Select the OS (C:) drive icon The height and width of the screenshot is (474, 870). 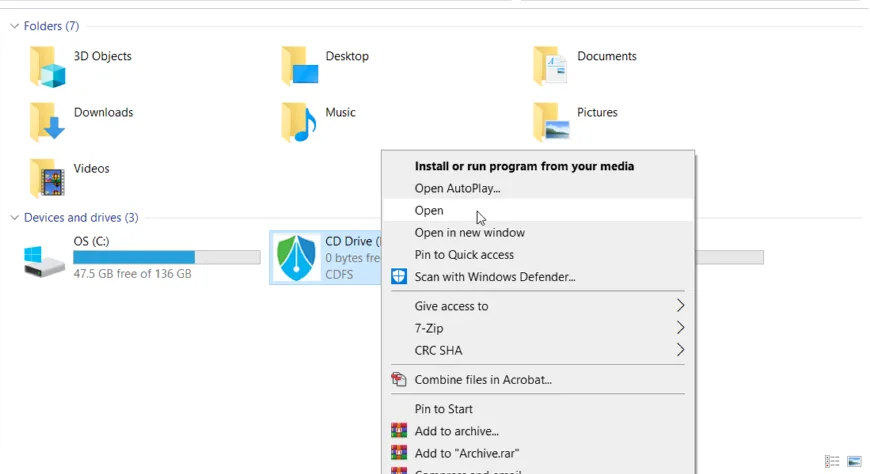[x=44, y=262]
